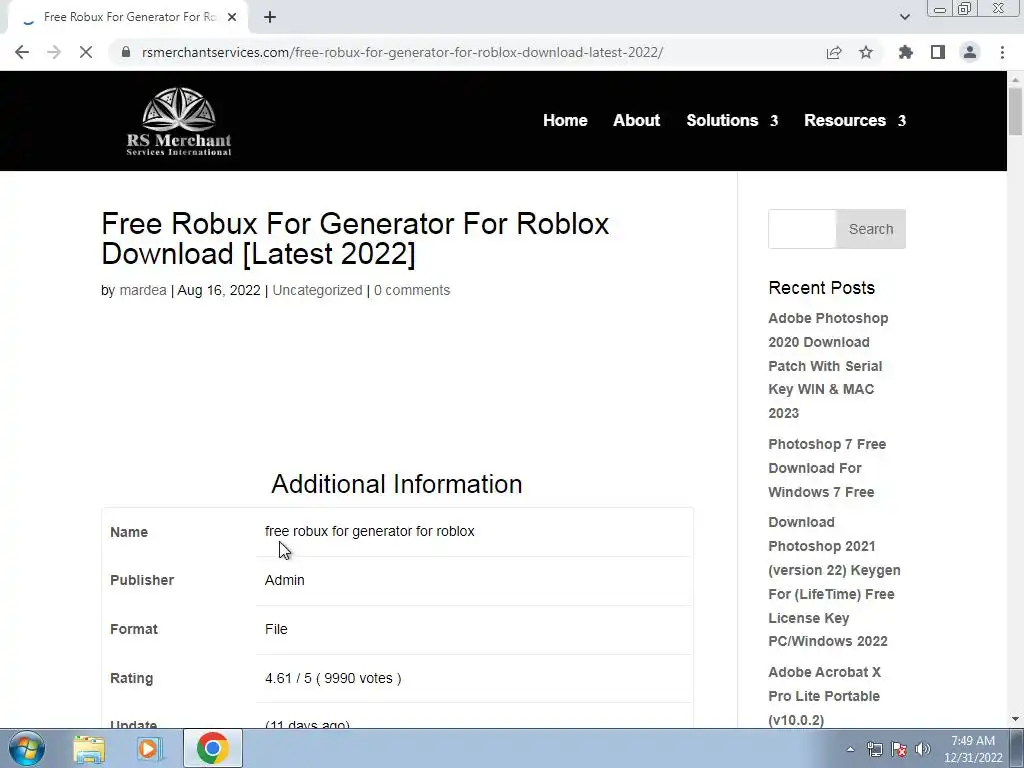Image resolution: width=1024 pixels, height=768 pixels.
Task: Click the article title heading
Action: click(355, 238)
